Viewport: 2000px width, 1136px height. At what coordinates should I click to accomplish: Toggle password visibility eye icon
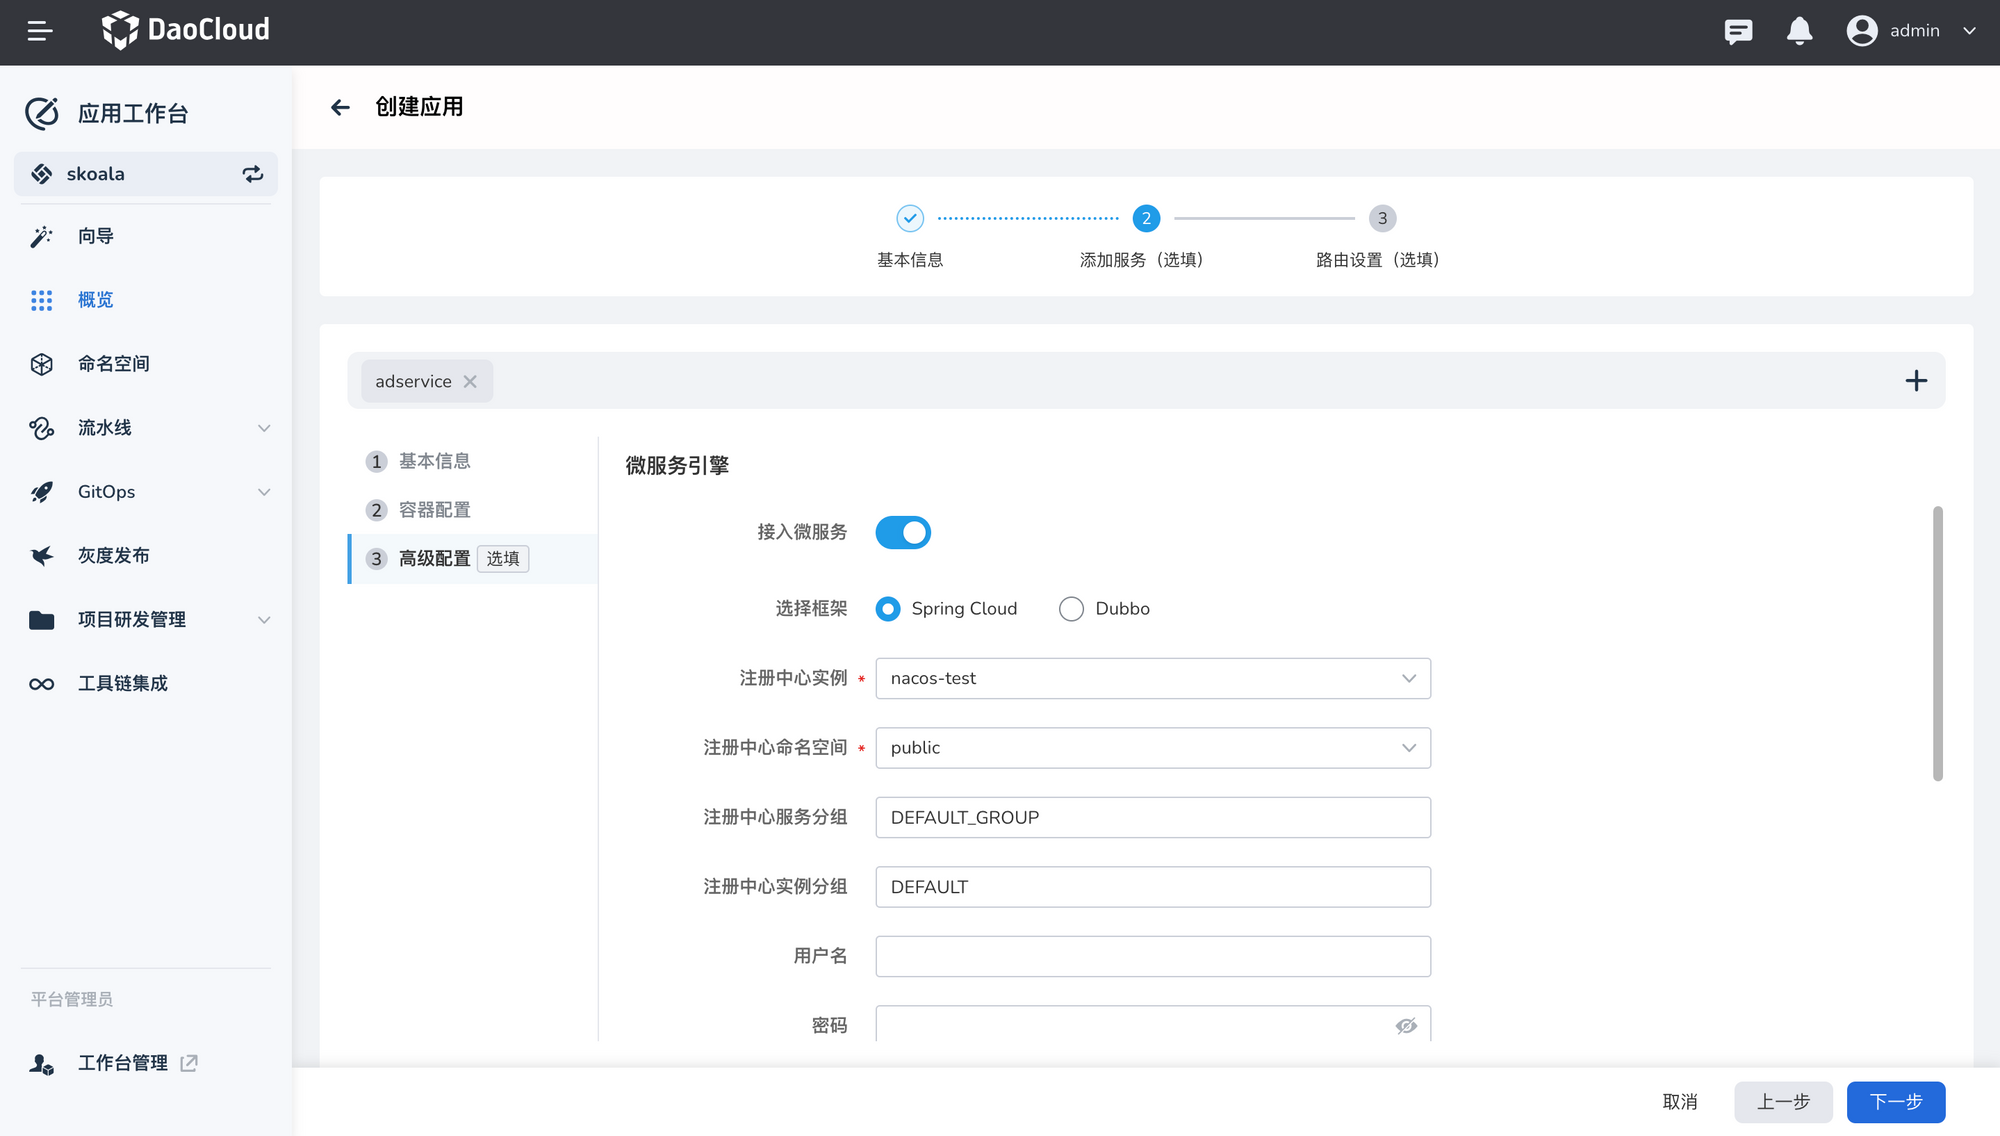[x=1406, y=1026]
